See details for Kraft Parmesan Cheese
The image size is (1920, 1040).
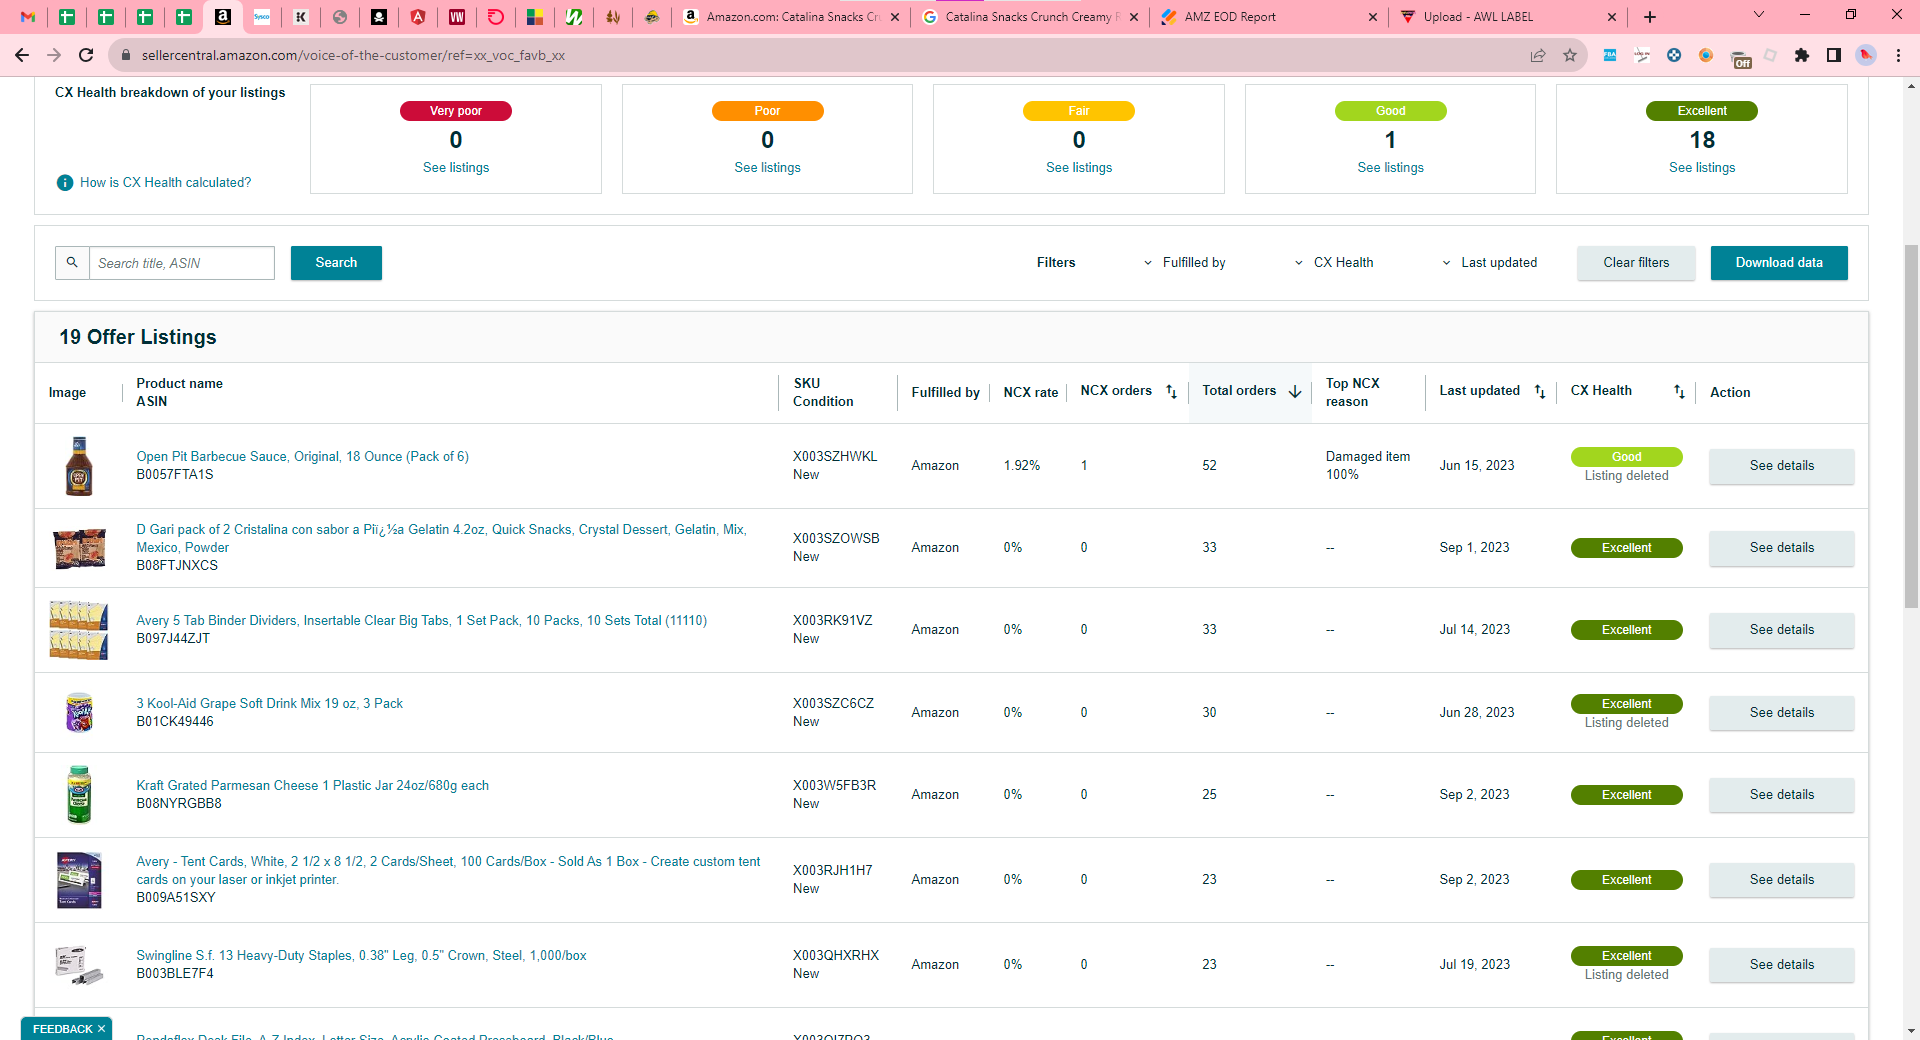point(1781,795)
